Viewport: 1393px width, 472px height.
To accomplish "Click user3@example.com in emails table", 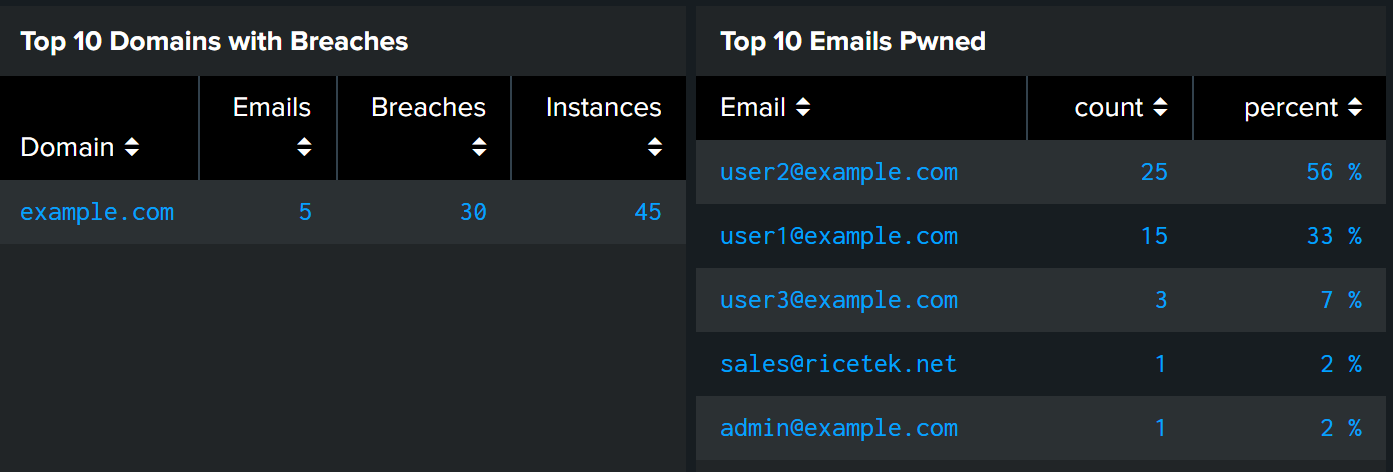I will click(839, 300).
